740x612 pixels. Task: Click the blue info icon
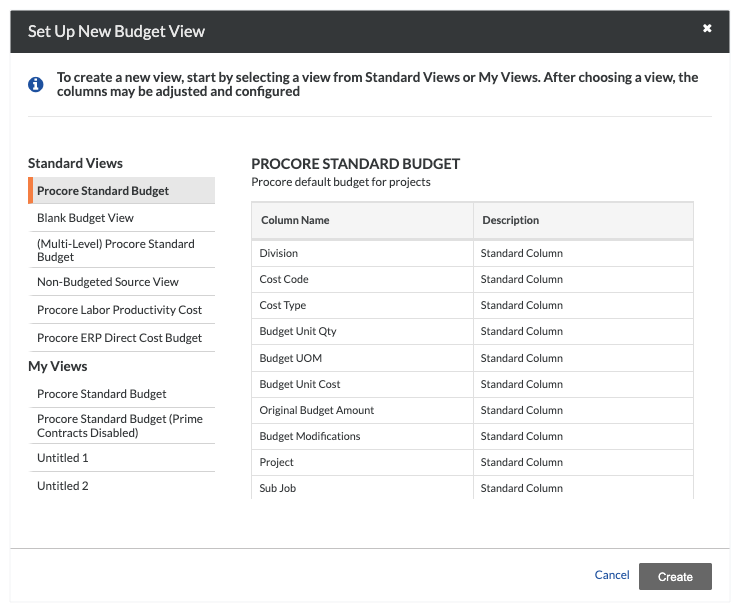(x=35, y=84)
